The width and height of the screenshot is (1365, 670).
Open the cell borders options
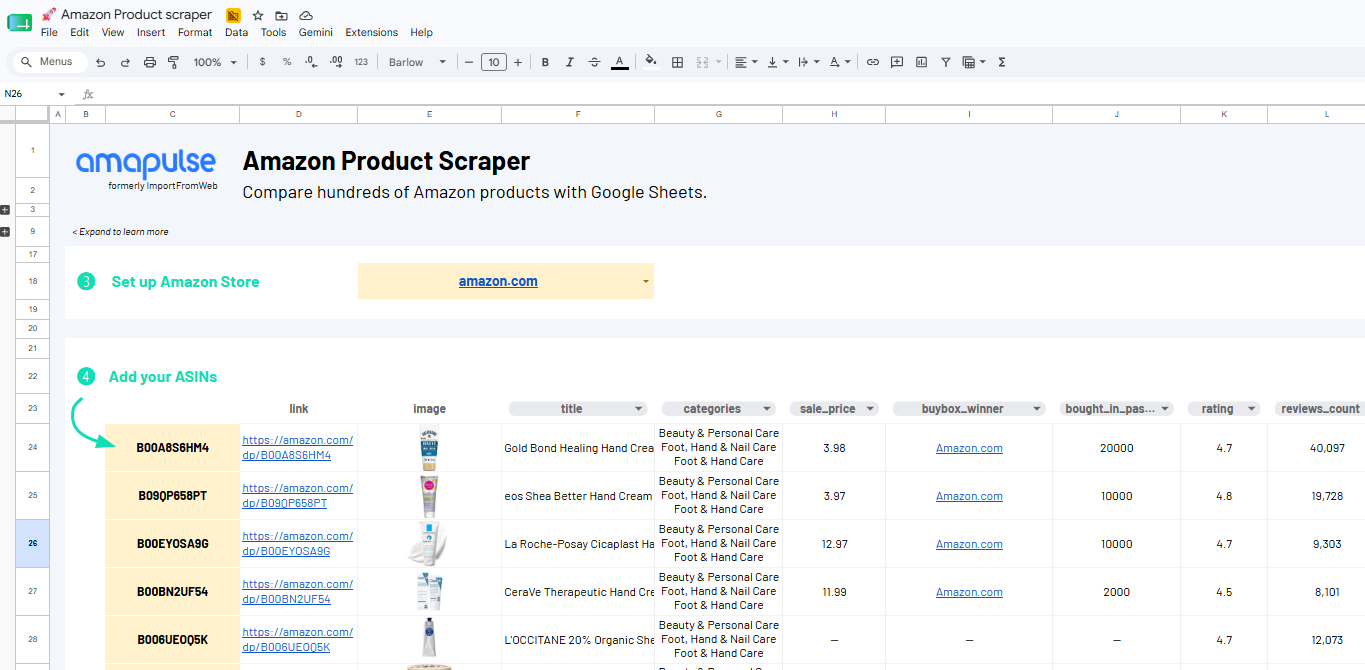pyautogui.click(x=677, y=62)
